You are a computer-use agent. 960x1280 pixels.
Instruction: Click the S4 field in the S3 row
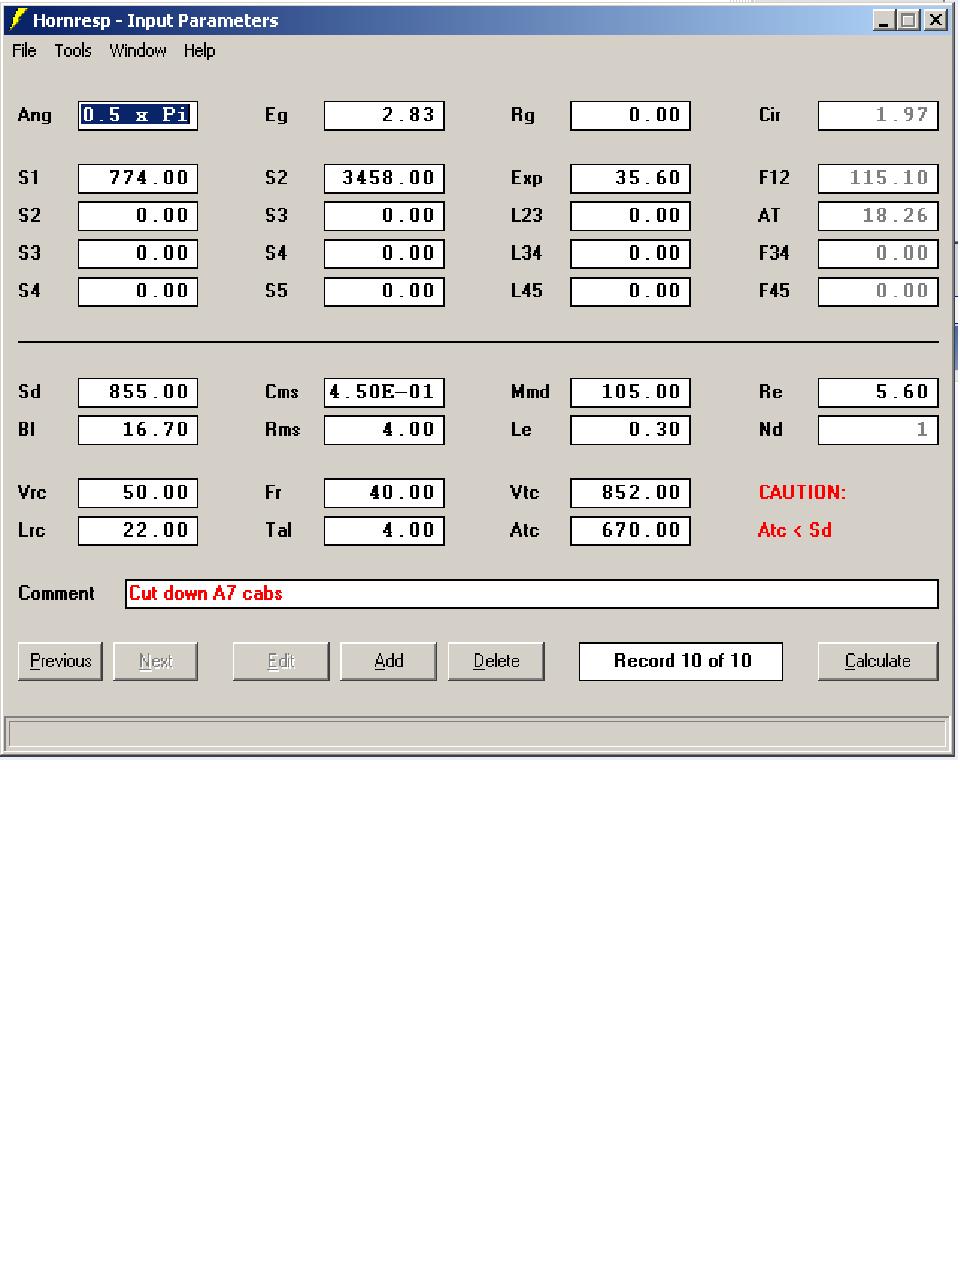tap(384, 254)
